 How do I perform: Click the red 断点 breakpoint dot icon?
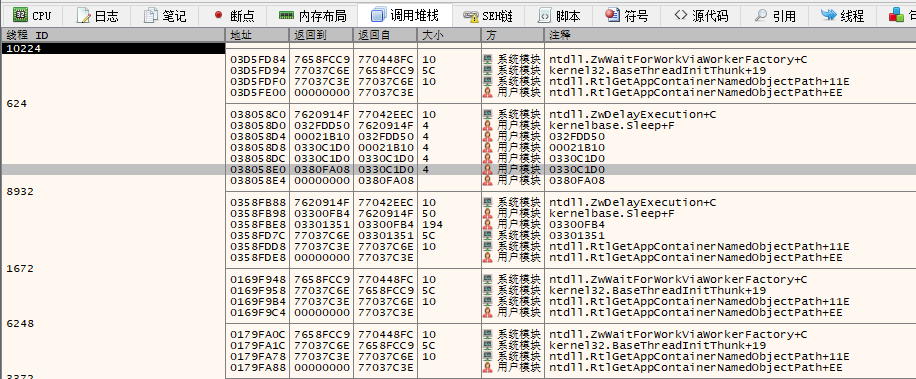[219, 15]
